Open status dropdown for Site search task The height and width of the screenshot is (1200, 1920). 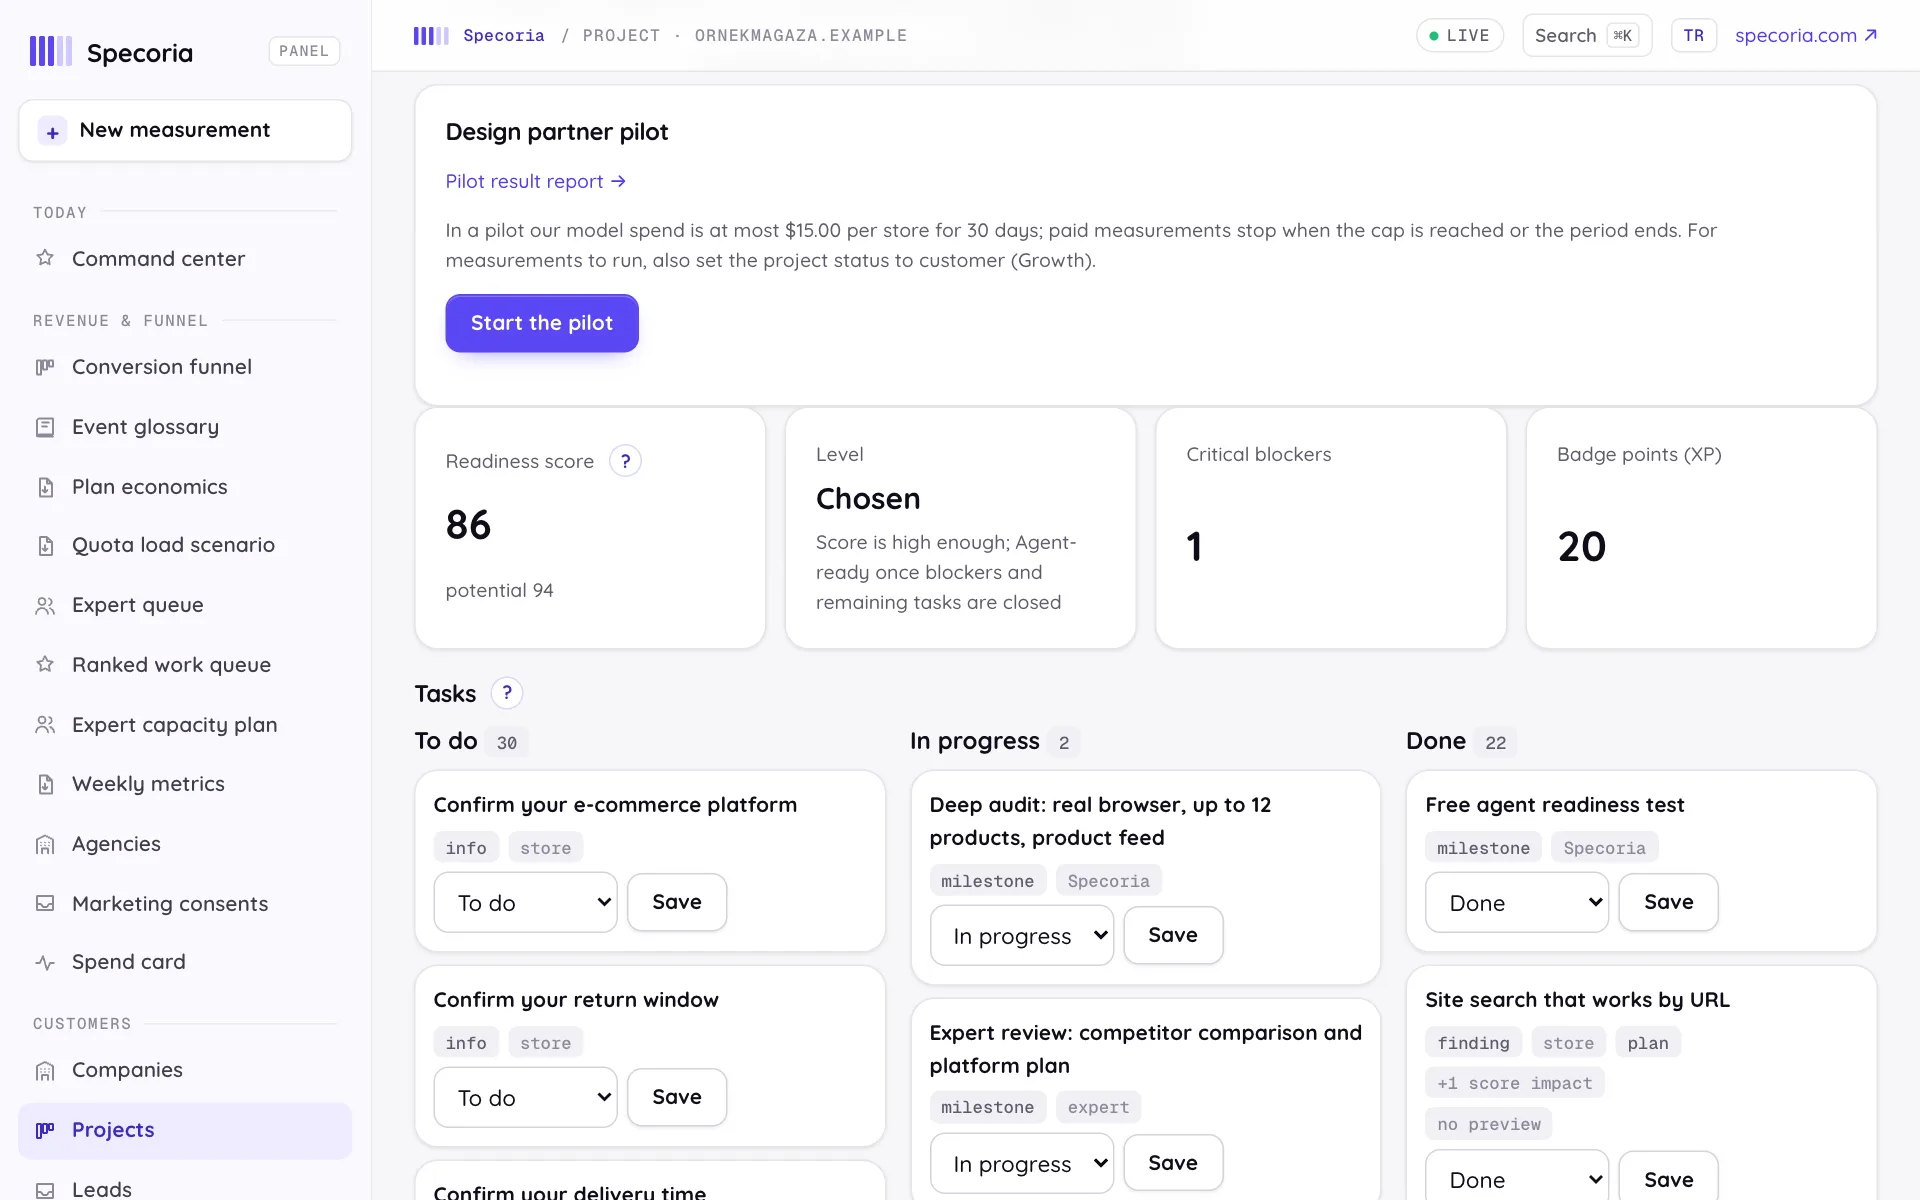1517,1176
